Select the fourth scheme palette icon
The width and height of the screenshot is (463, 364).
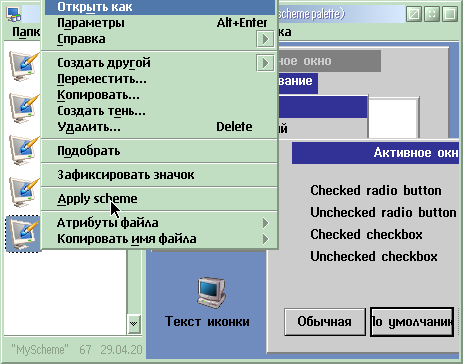(24, 191)
